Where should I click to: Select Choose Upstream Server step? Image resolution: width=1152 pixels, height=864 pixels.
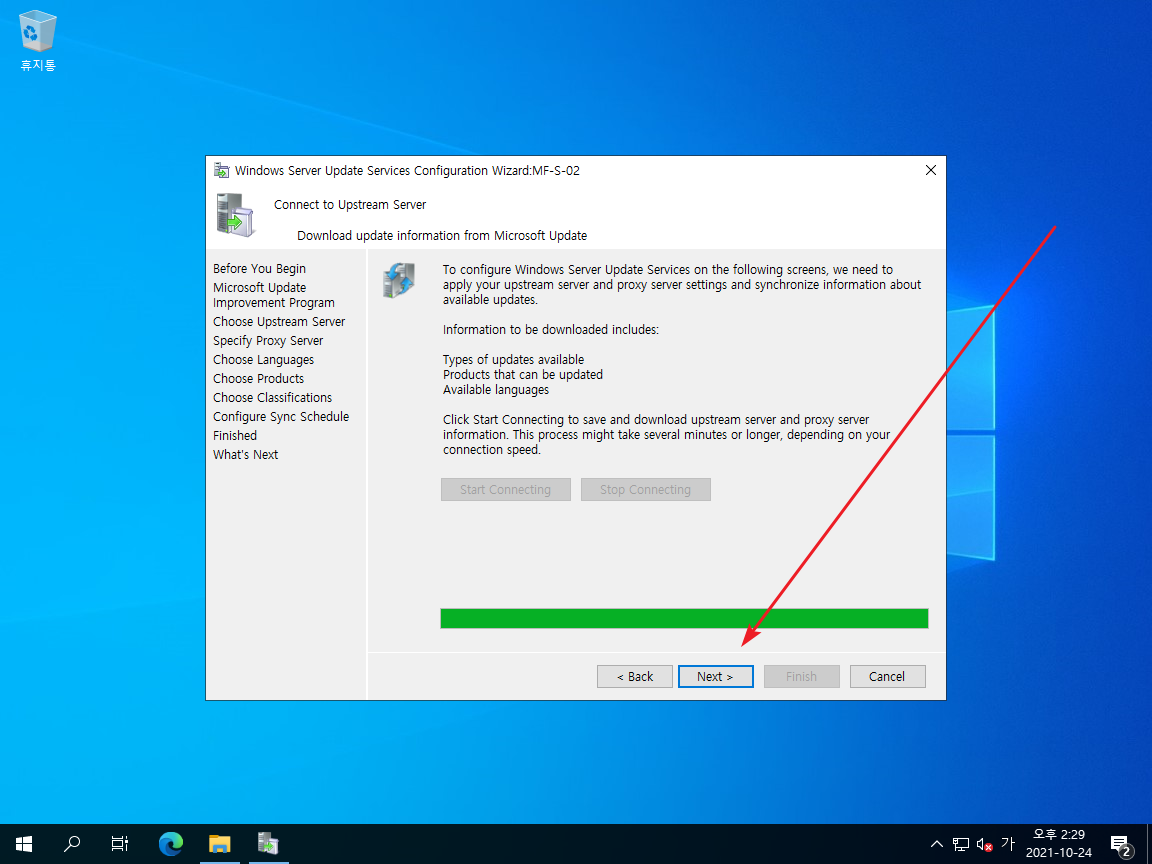click(x=279, y=322)
